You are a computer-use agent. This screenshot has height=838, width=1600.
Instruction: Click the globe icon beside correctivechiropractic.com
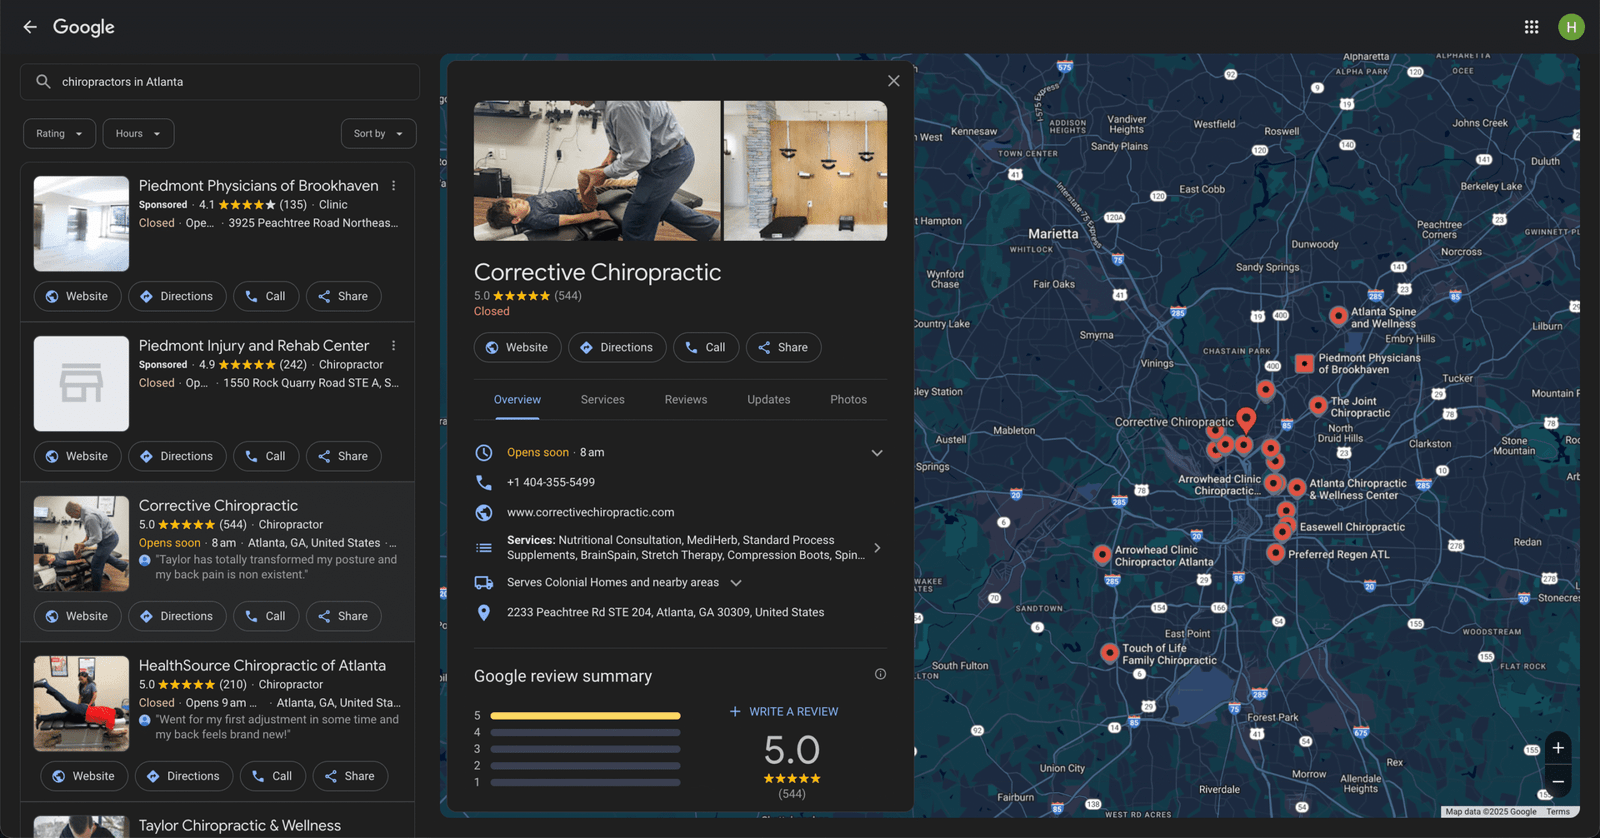pos(484,513)
